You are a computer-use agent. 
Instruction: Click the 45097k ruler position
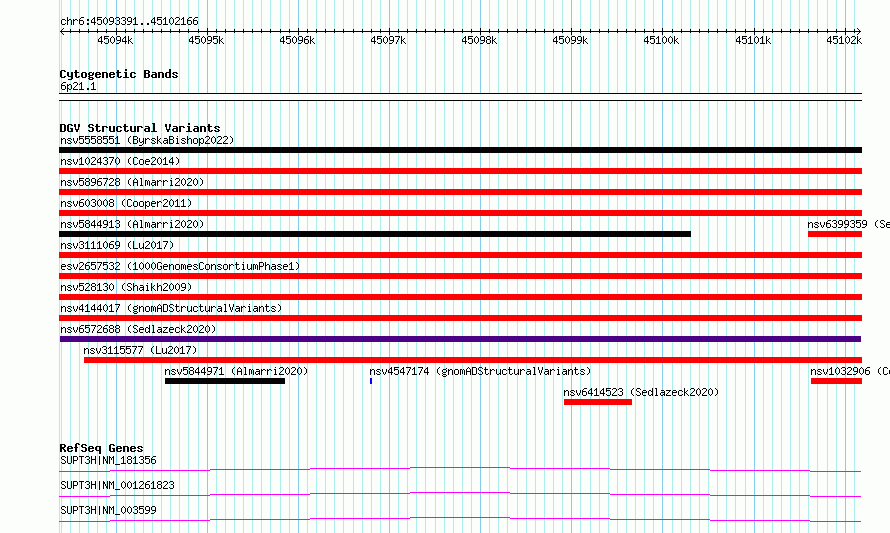click(388, 40)
